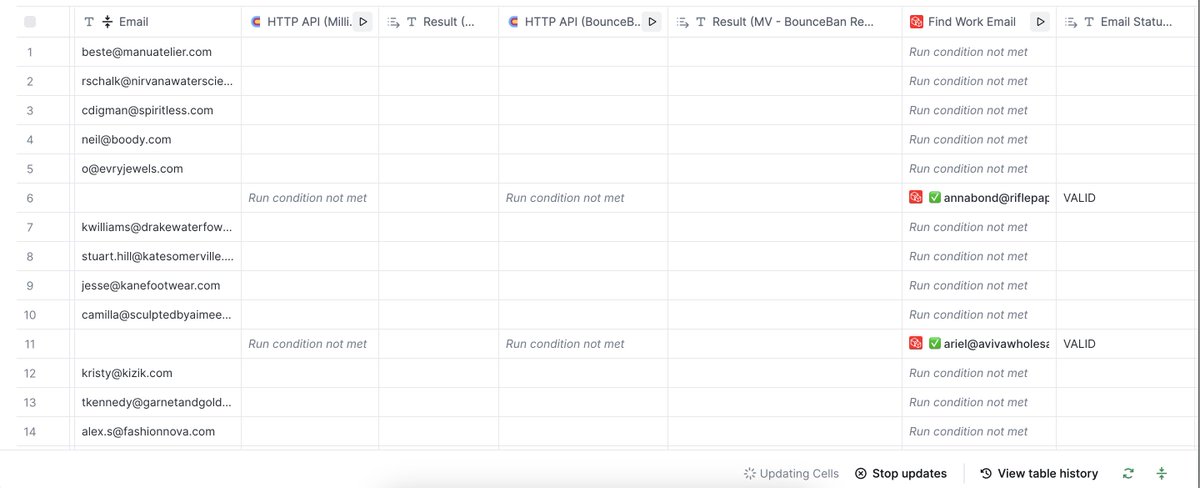
Task: Click ariel@avivawholesa found email cell
Action: tap(979, 344)
